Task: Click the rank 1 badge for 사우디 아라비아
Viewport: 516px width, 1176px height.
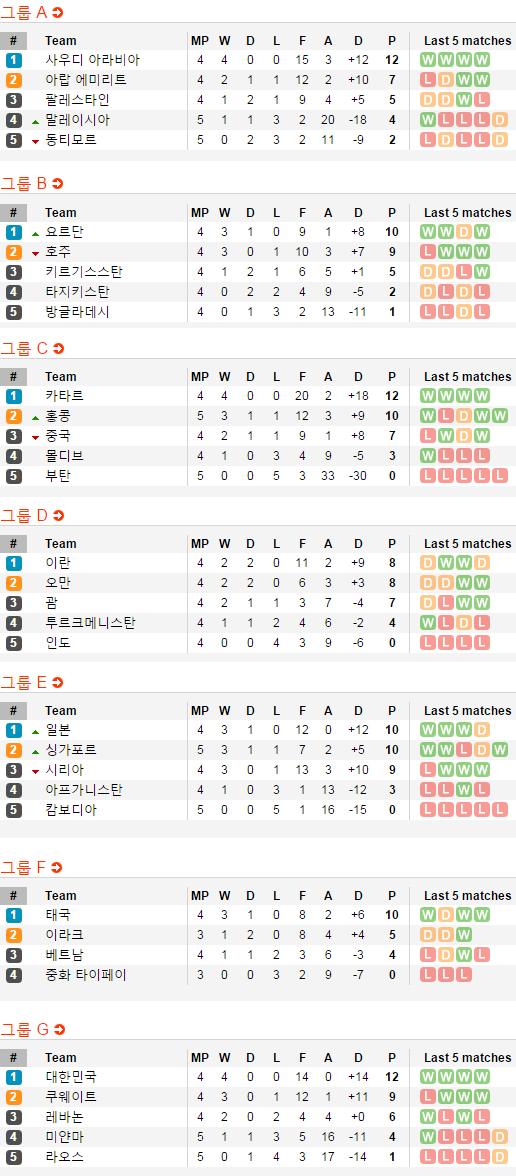Action: 14,60
